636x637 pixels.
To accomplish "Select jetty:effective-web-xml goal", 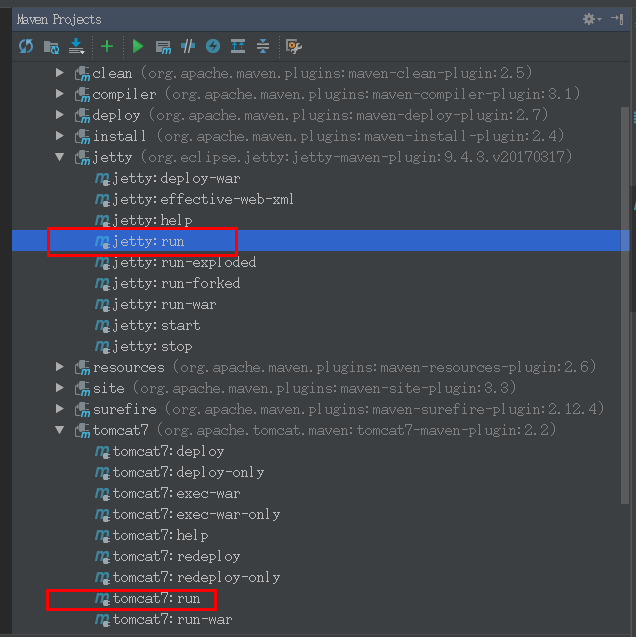I will coord(194,199).
